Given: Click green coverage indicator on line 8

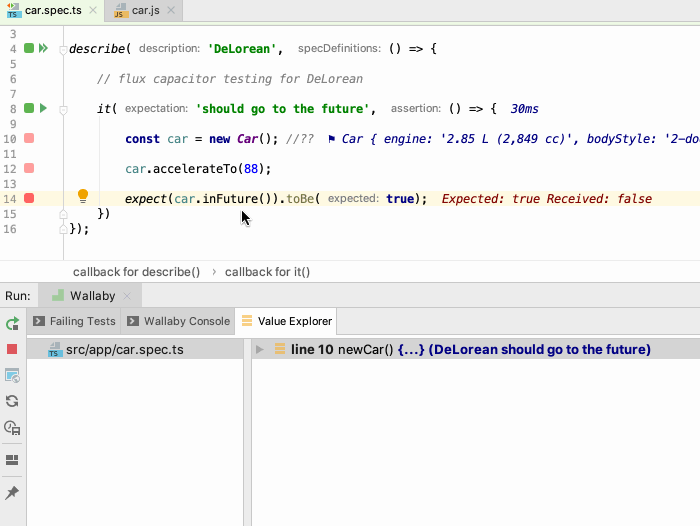Looking at the screenshot, I should pos(29,108).
